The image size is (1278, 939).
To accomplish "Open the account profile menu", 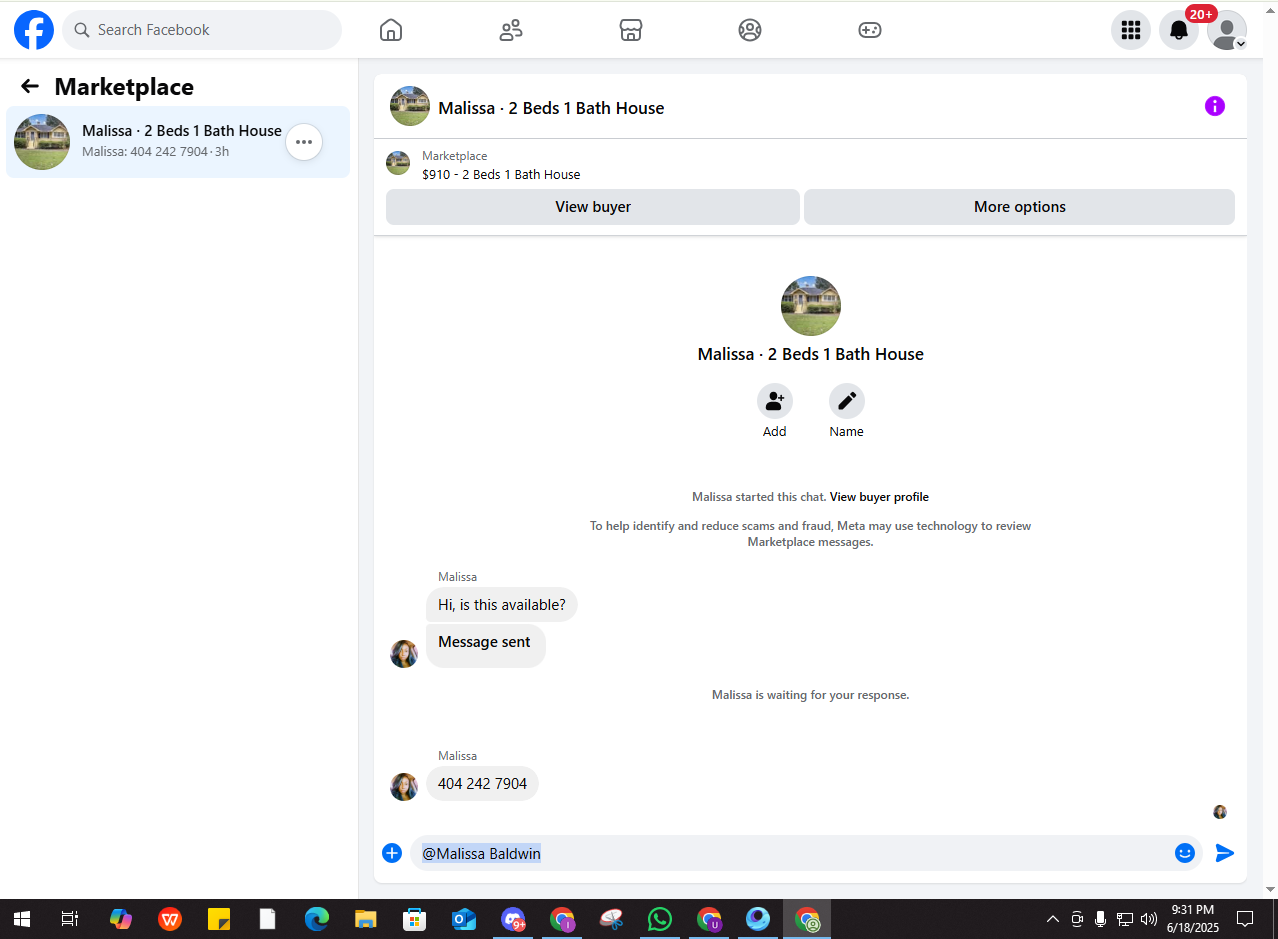I will (1227, 30).
